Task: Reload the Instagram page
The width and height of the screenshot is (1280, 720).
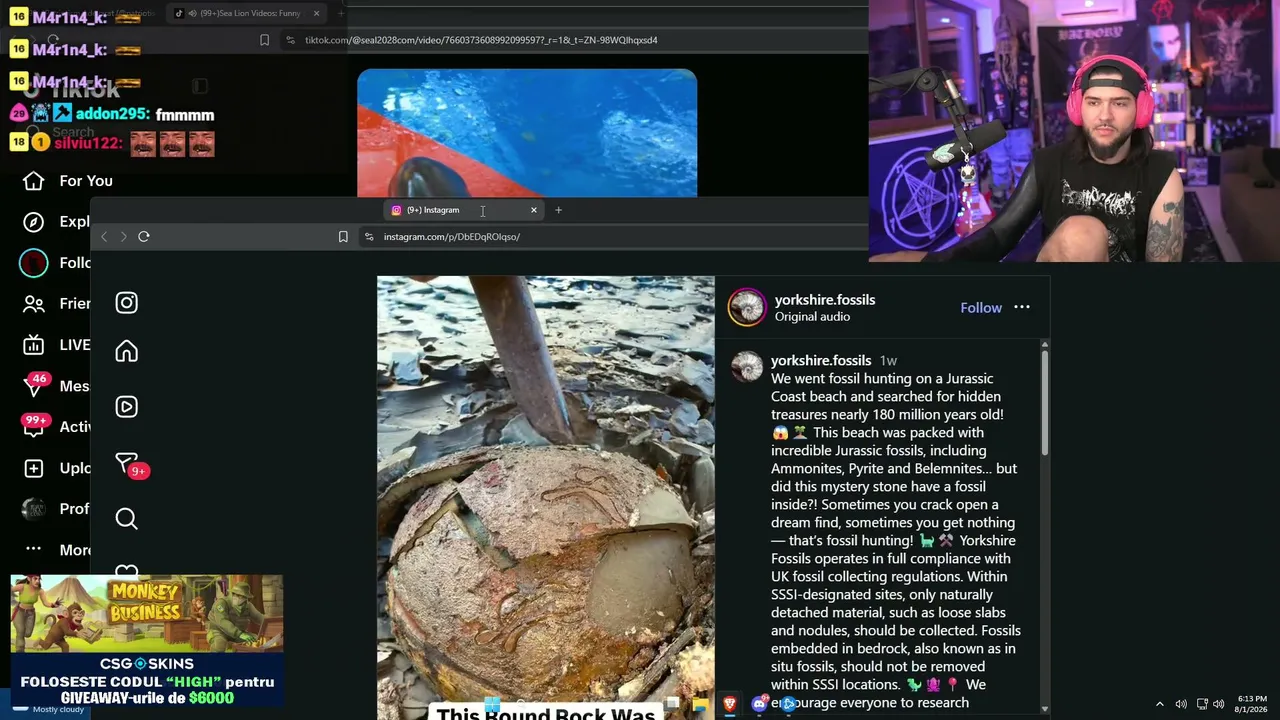Action: pyautogui.click(x=144, y=237)
